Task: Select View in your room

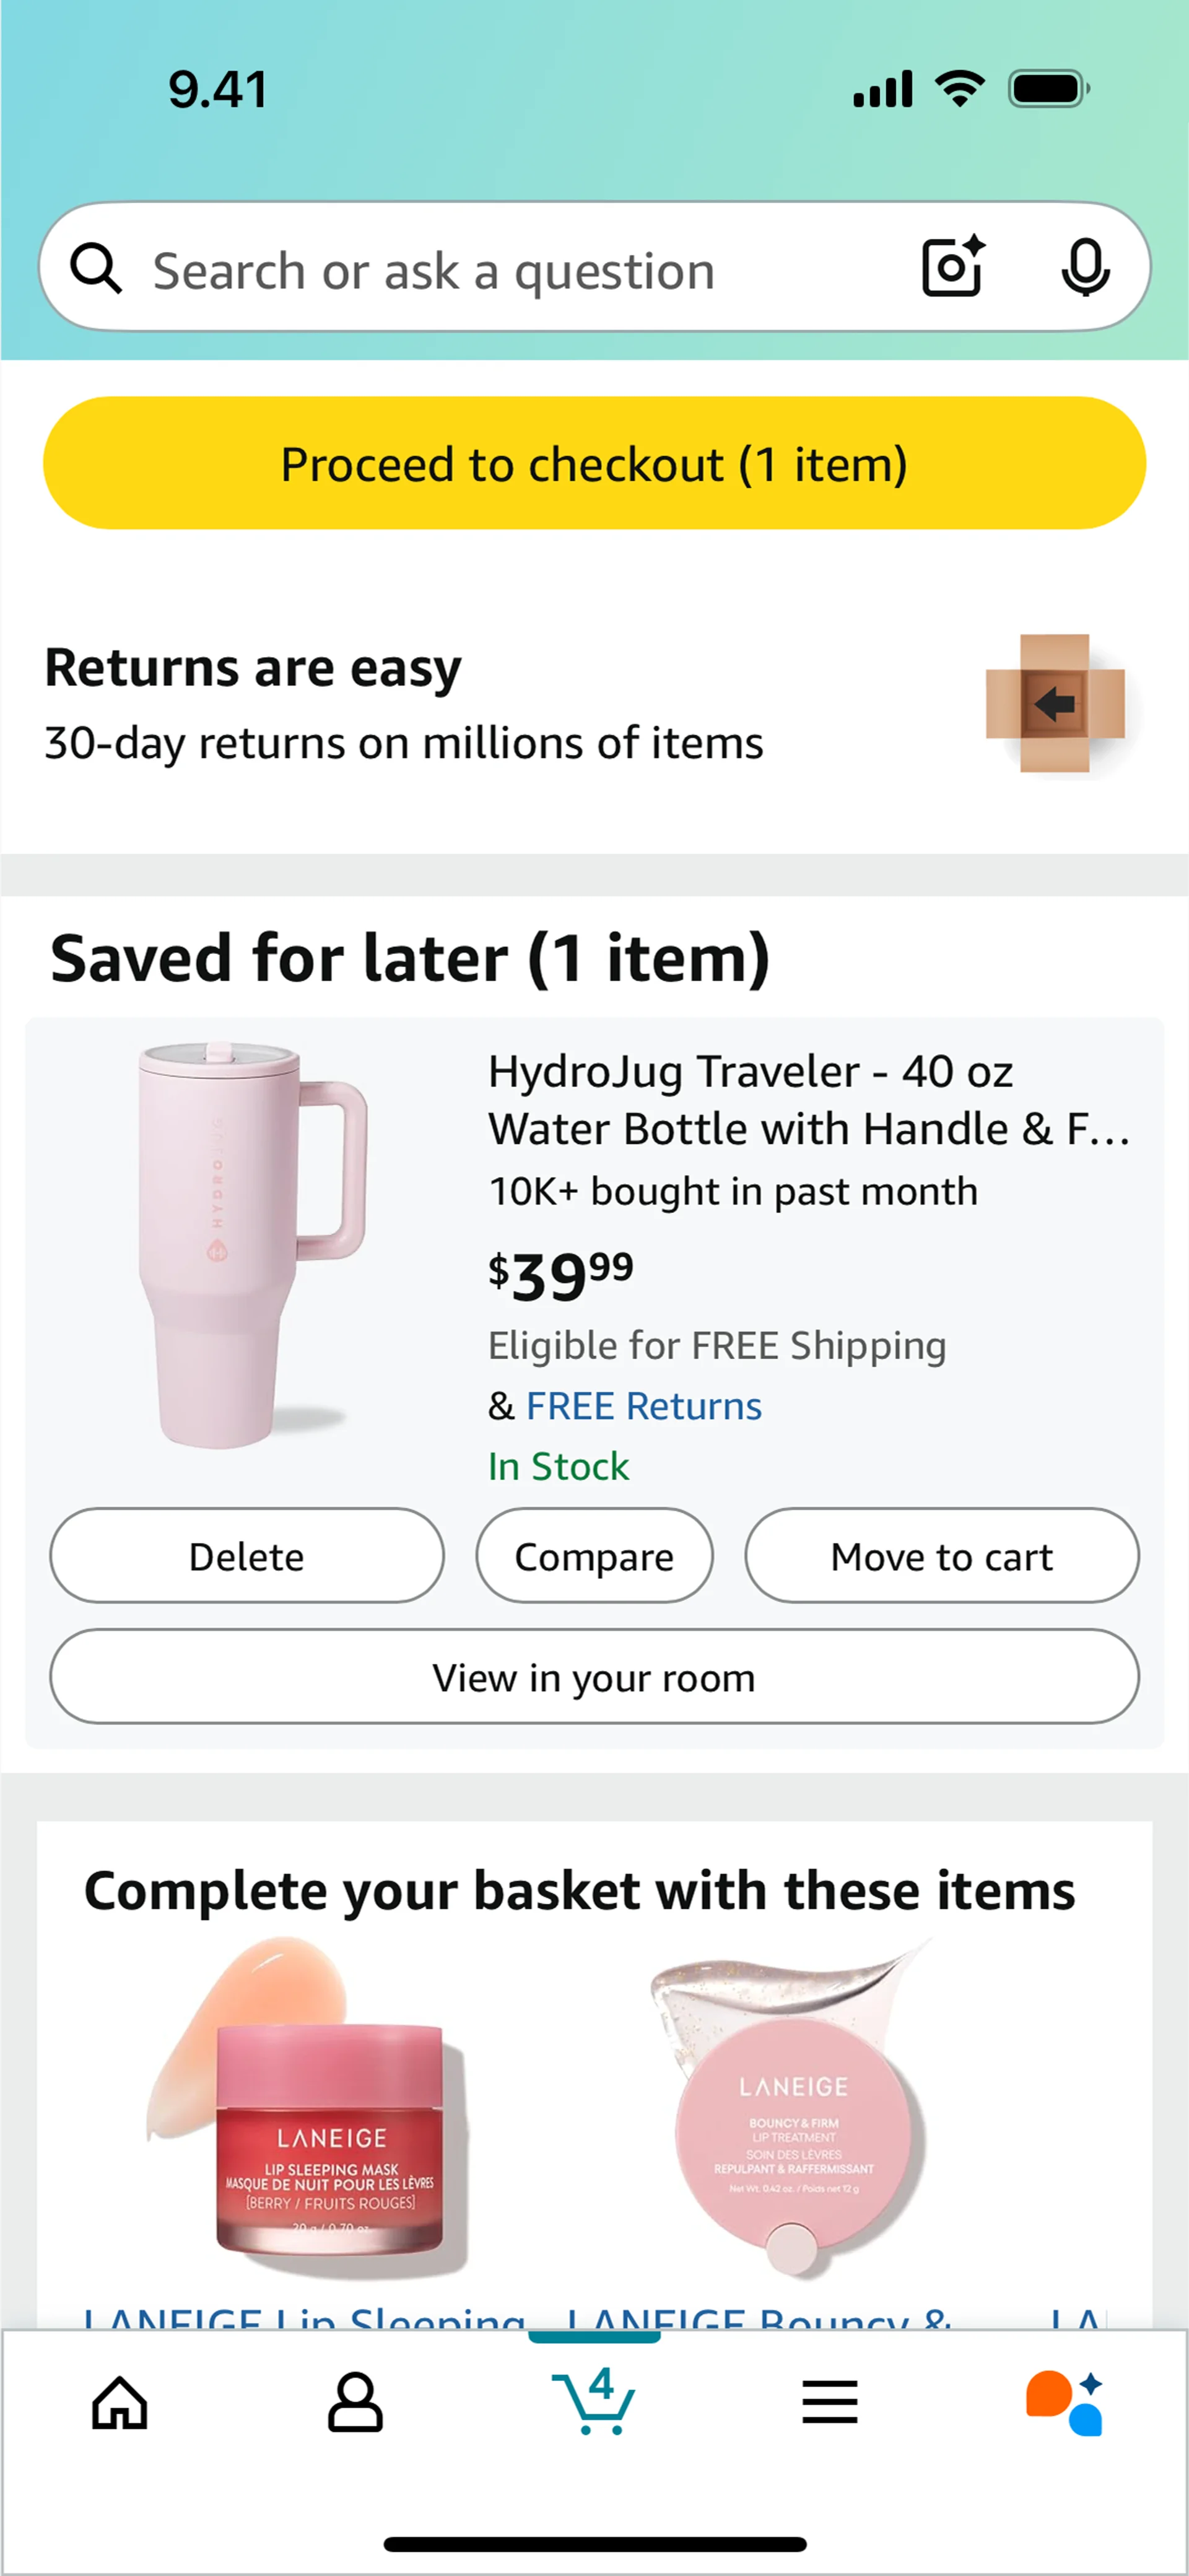Action: click(594, 1677)
